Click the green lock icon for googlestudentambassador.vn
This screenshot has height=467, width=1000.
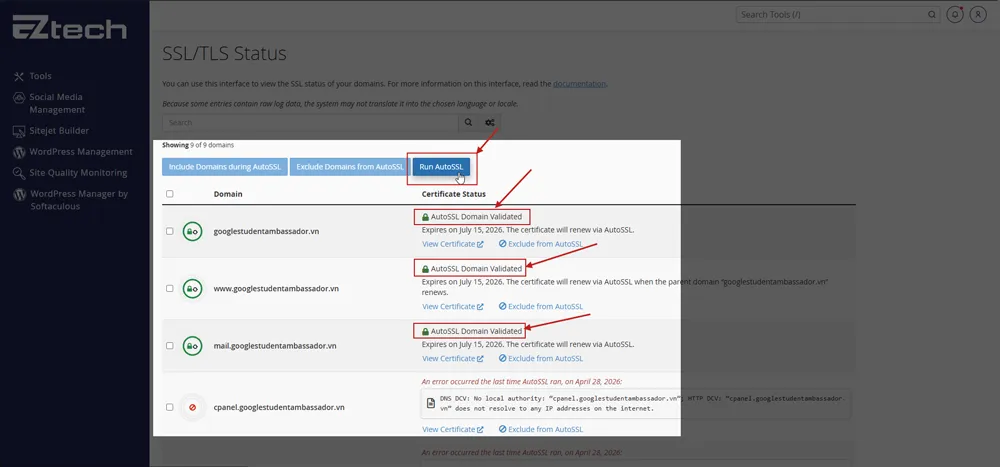click(x=192, y=232)
